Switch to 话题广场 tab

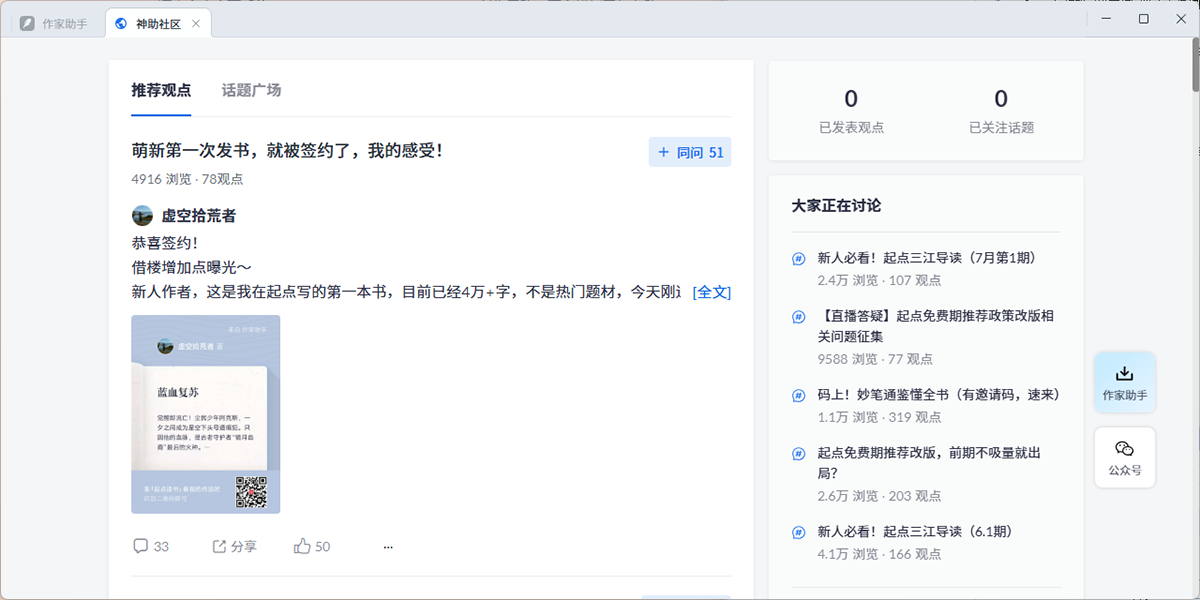[251, 90]
